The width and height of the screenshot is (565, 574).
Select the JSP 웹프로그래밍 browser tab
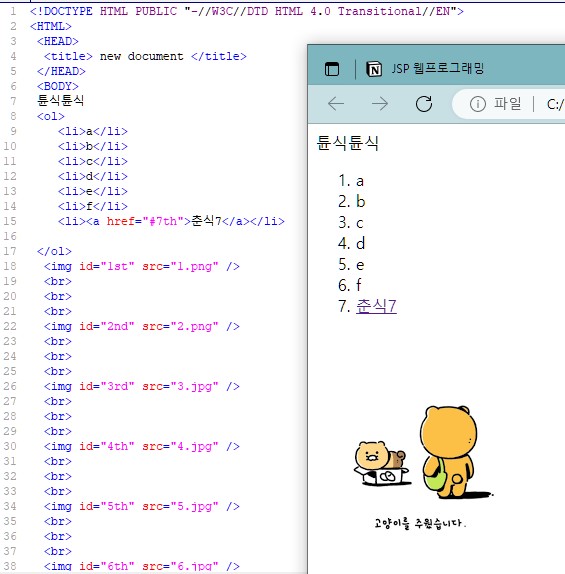point(438,68)
